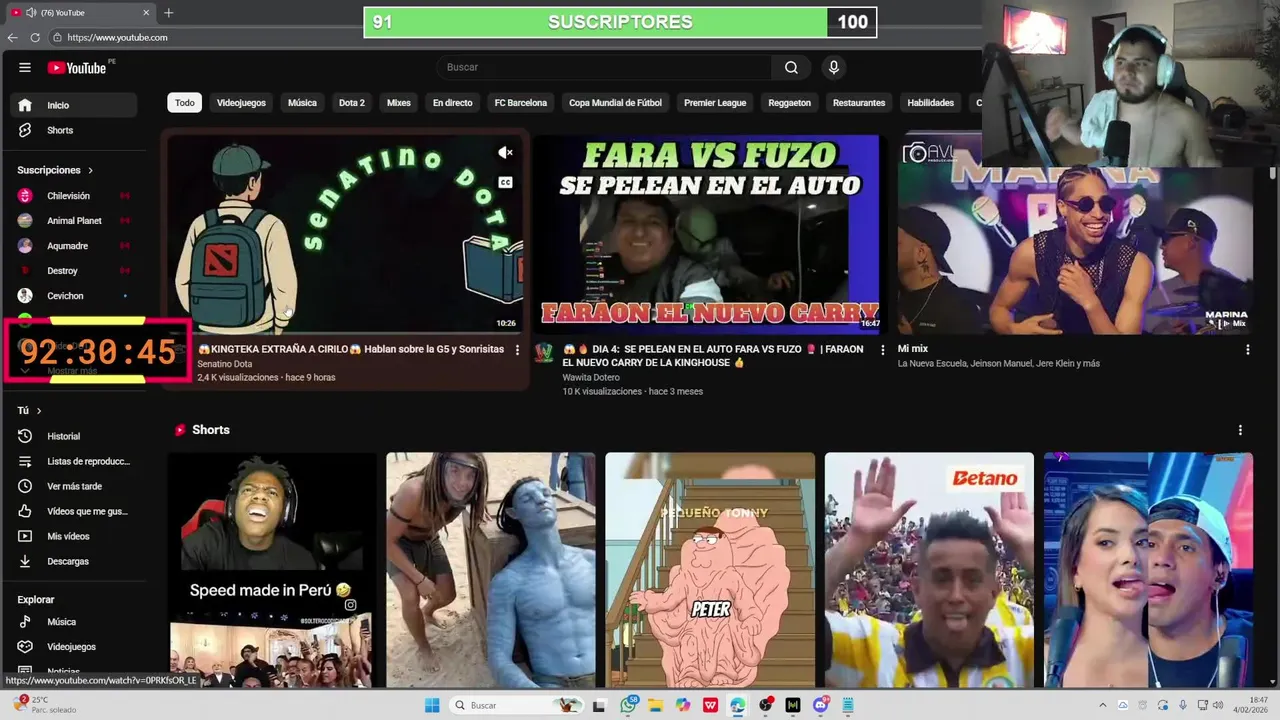Expand the Tú section

click(x=30, y=411)
